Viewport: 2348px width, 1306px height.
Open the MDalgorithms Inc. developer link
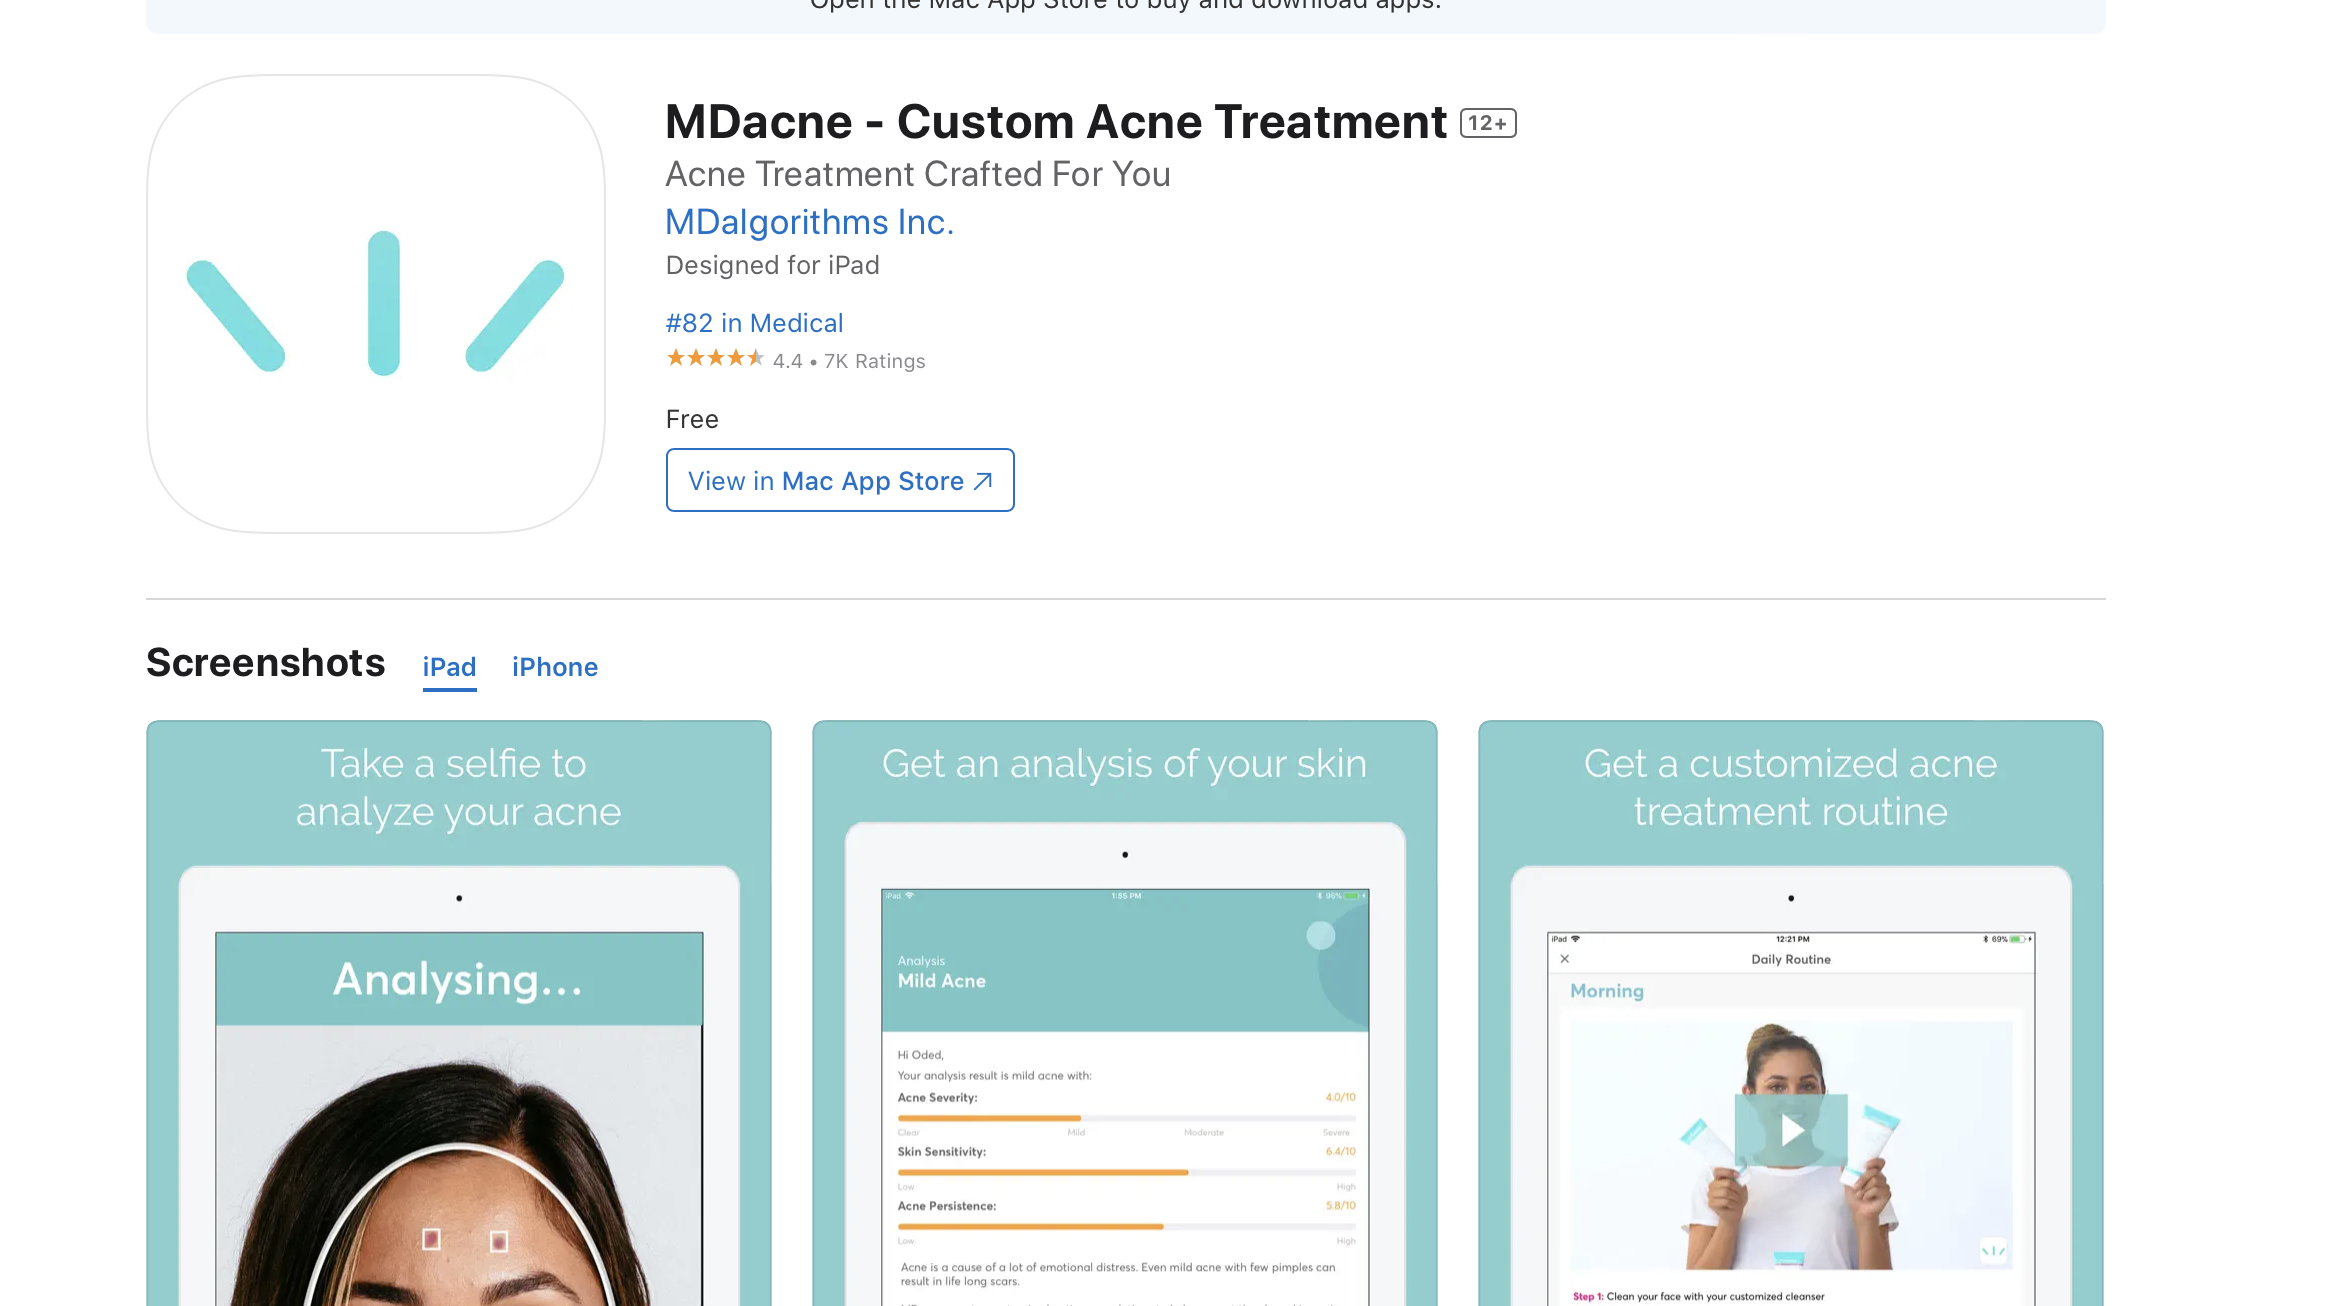(810, 222)
